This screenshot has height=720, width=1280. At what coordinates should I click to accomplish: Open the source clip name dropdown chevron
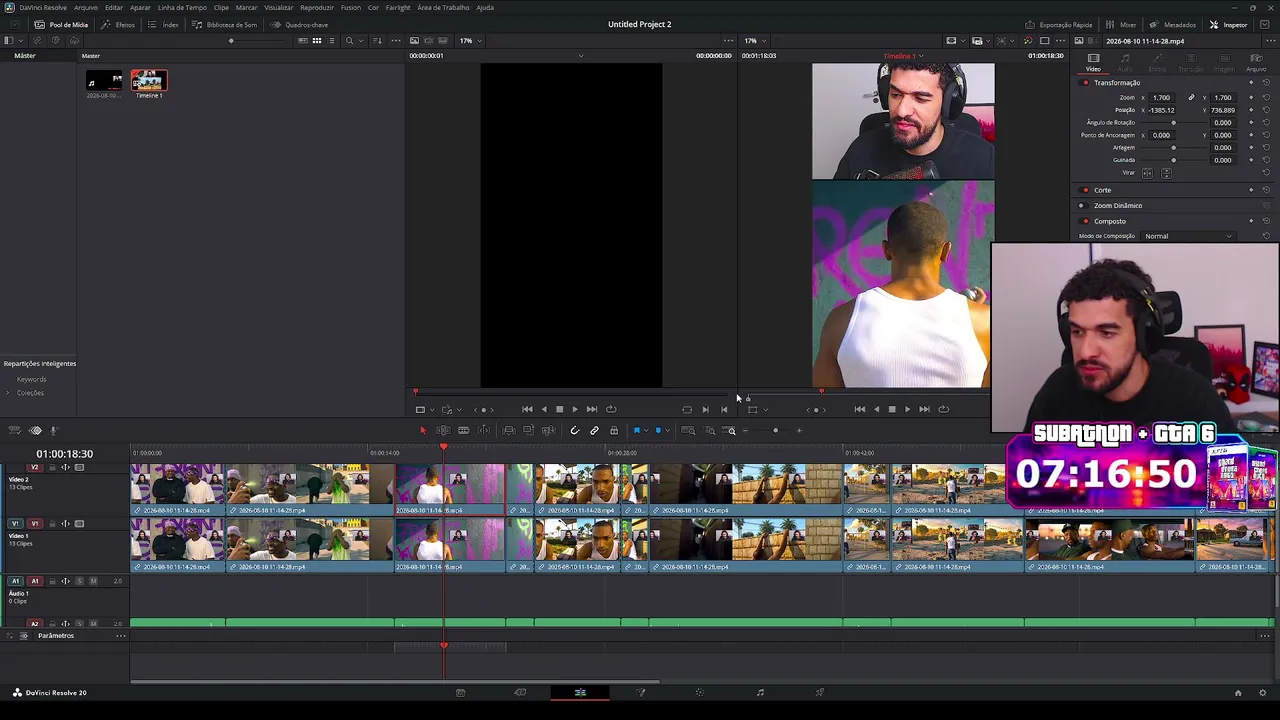(581, 56)
